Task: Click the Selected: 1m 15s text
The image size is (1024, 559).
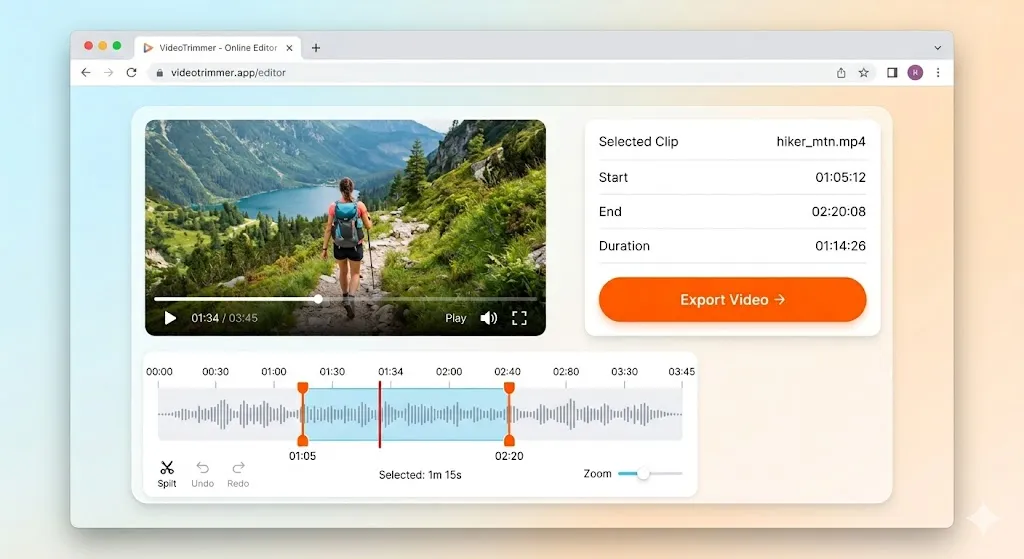Action: pyautogui.click(x=420, y=475)
